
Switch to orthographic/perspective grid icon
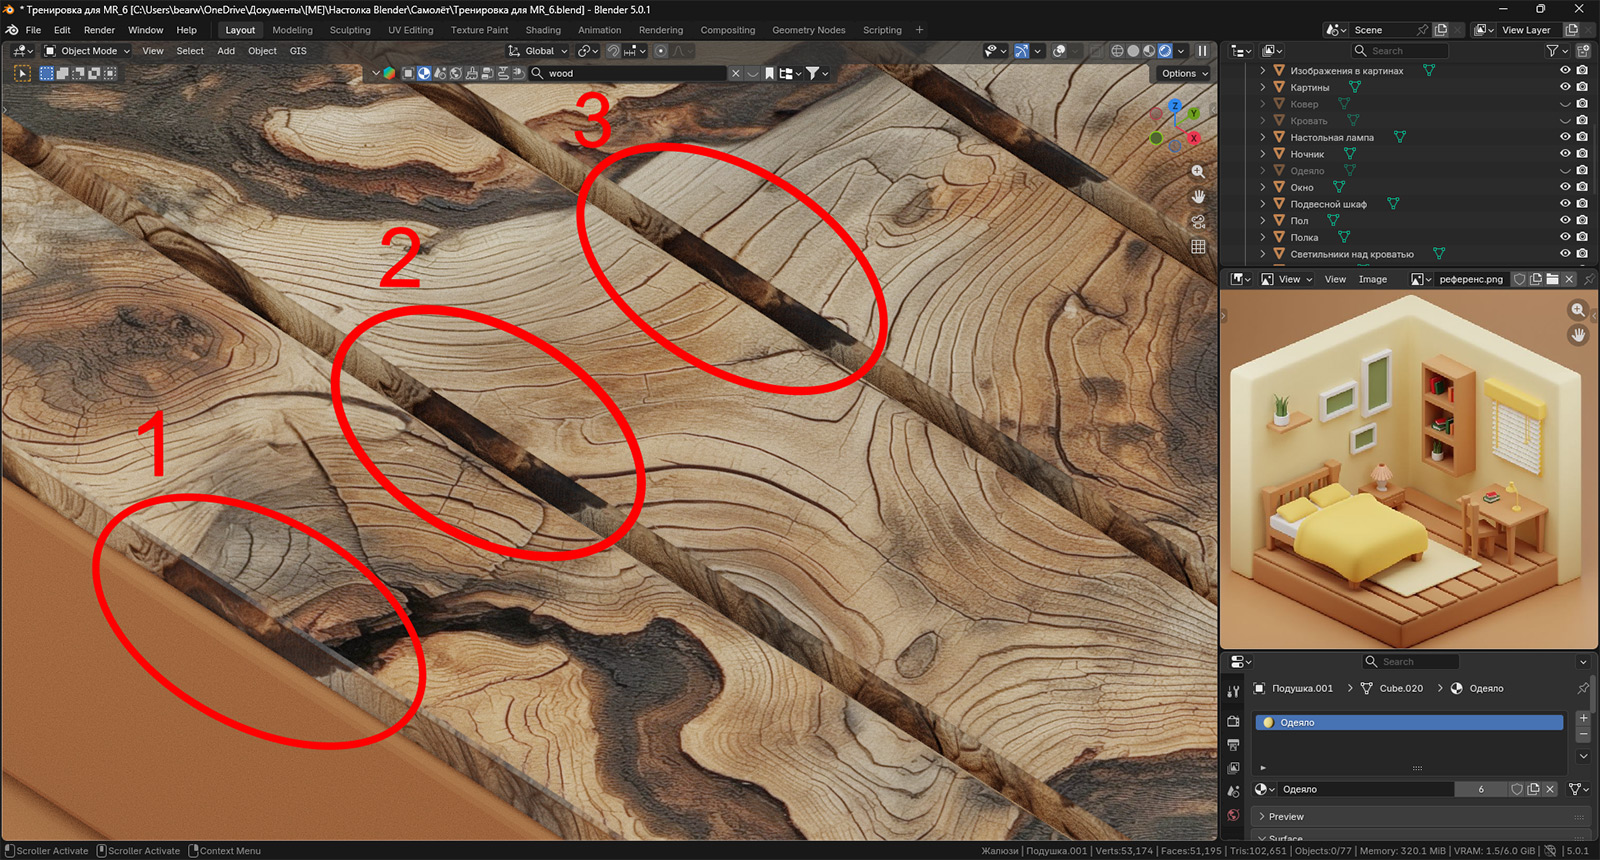coord(1198,247)
